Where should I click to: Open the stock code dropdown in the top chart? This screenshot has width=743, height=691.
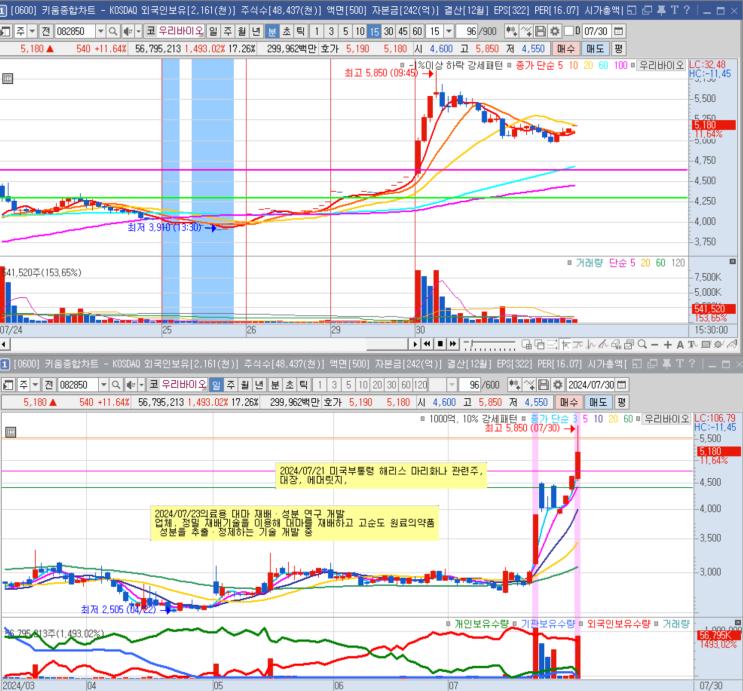pos(100,31)
